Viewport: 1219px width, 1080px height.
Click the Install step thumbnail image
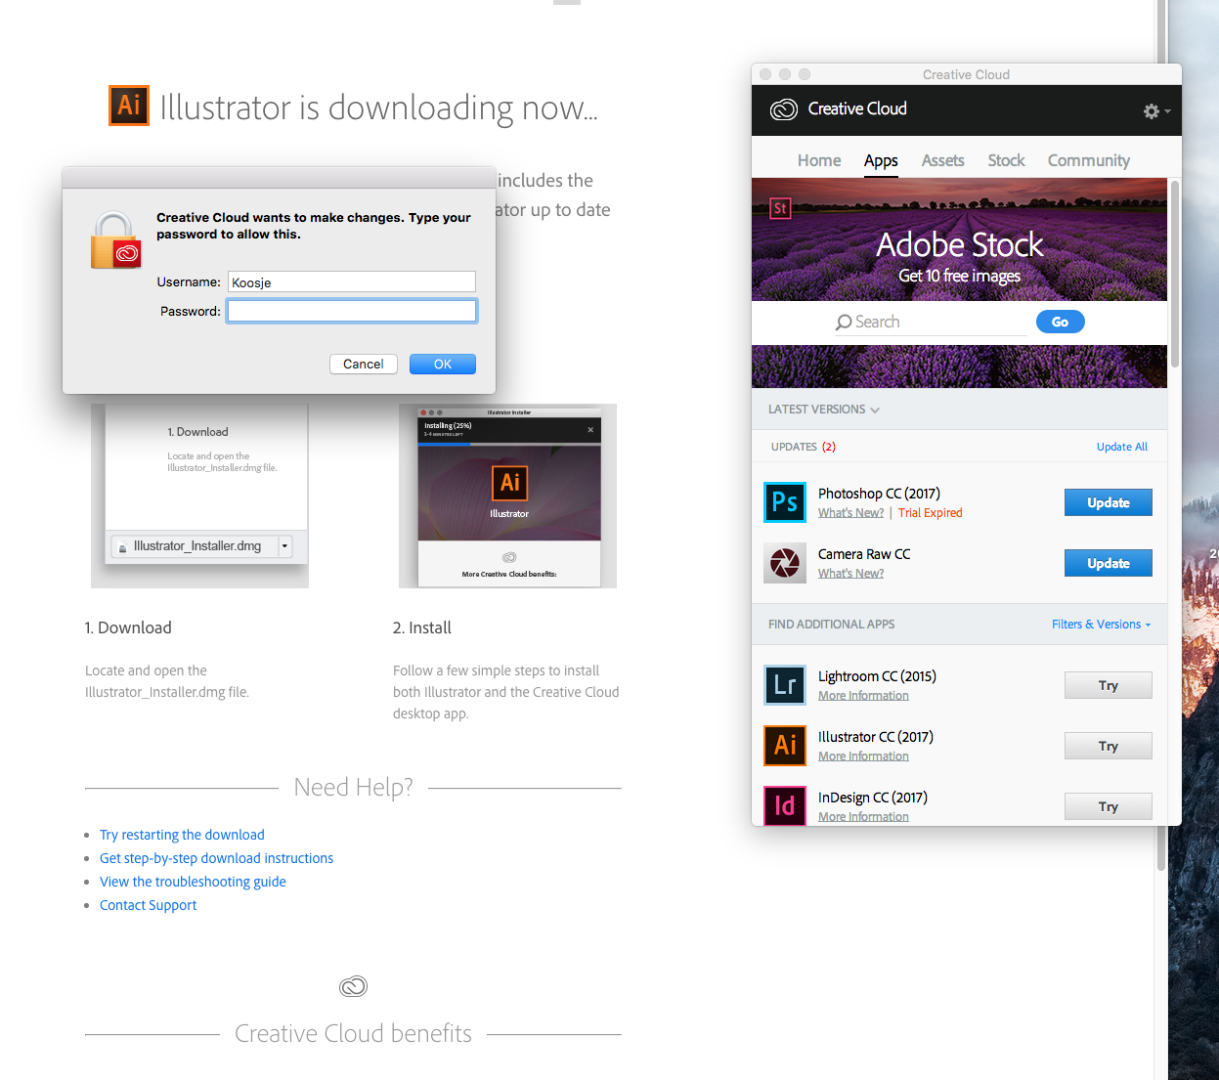508,496
